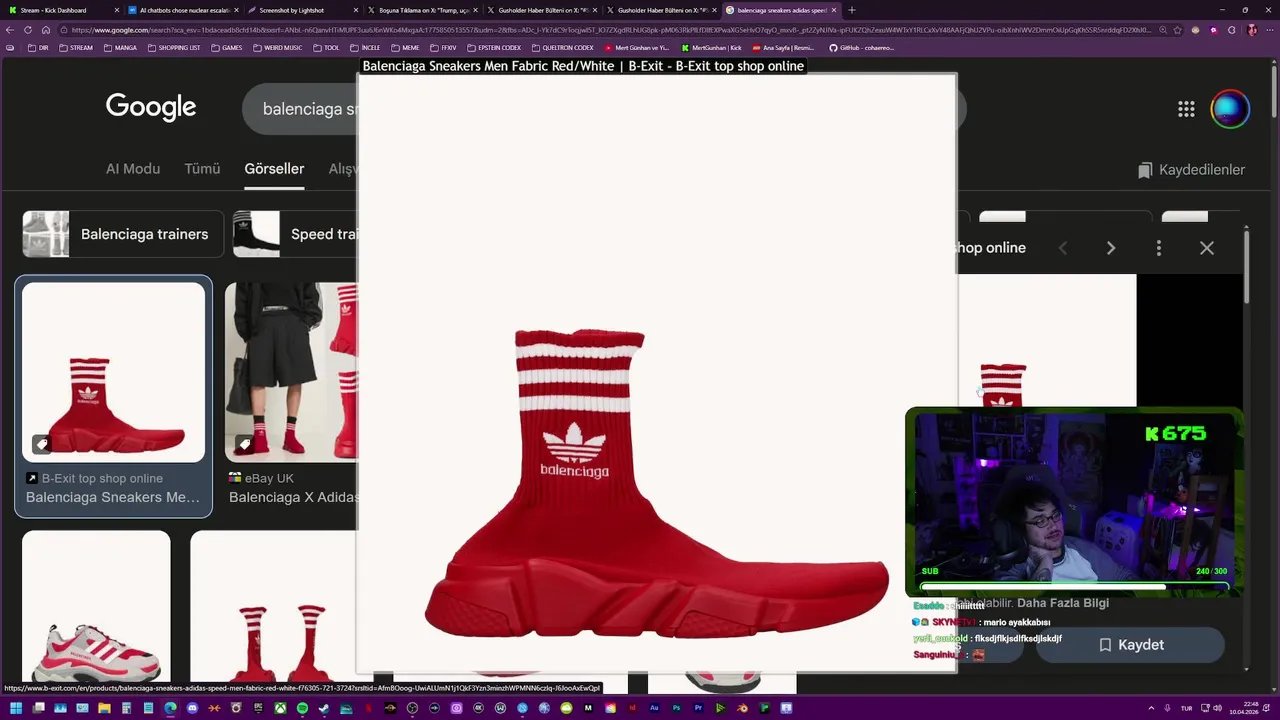Switch to Stream - Kick Dashboard browser tab

(x=62, y=10)
